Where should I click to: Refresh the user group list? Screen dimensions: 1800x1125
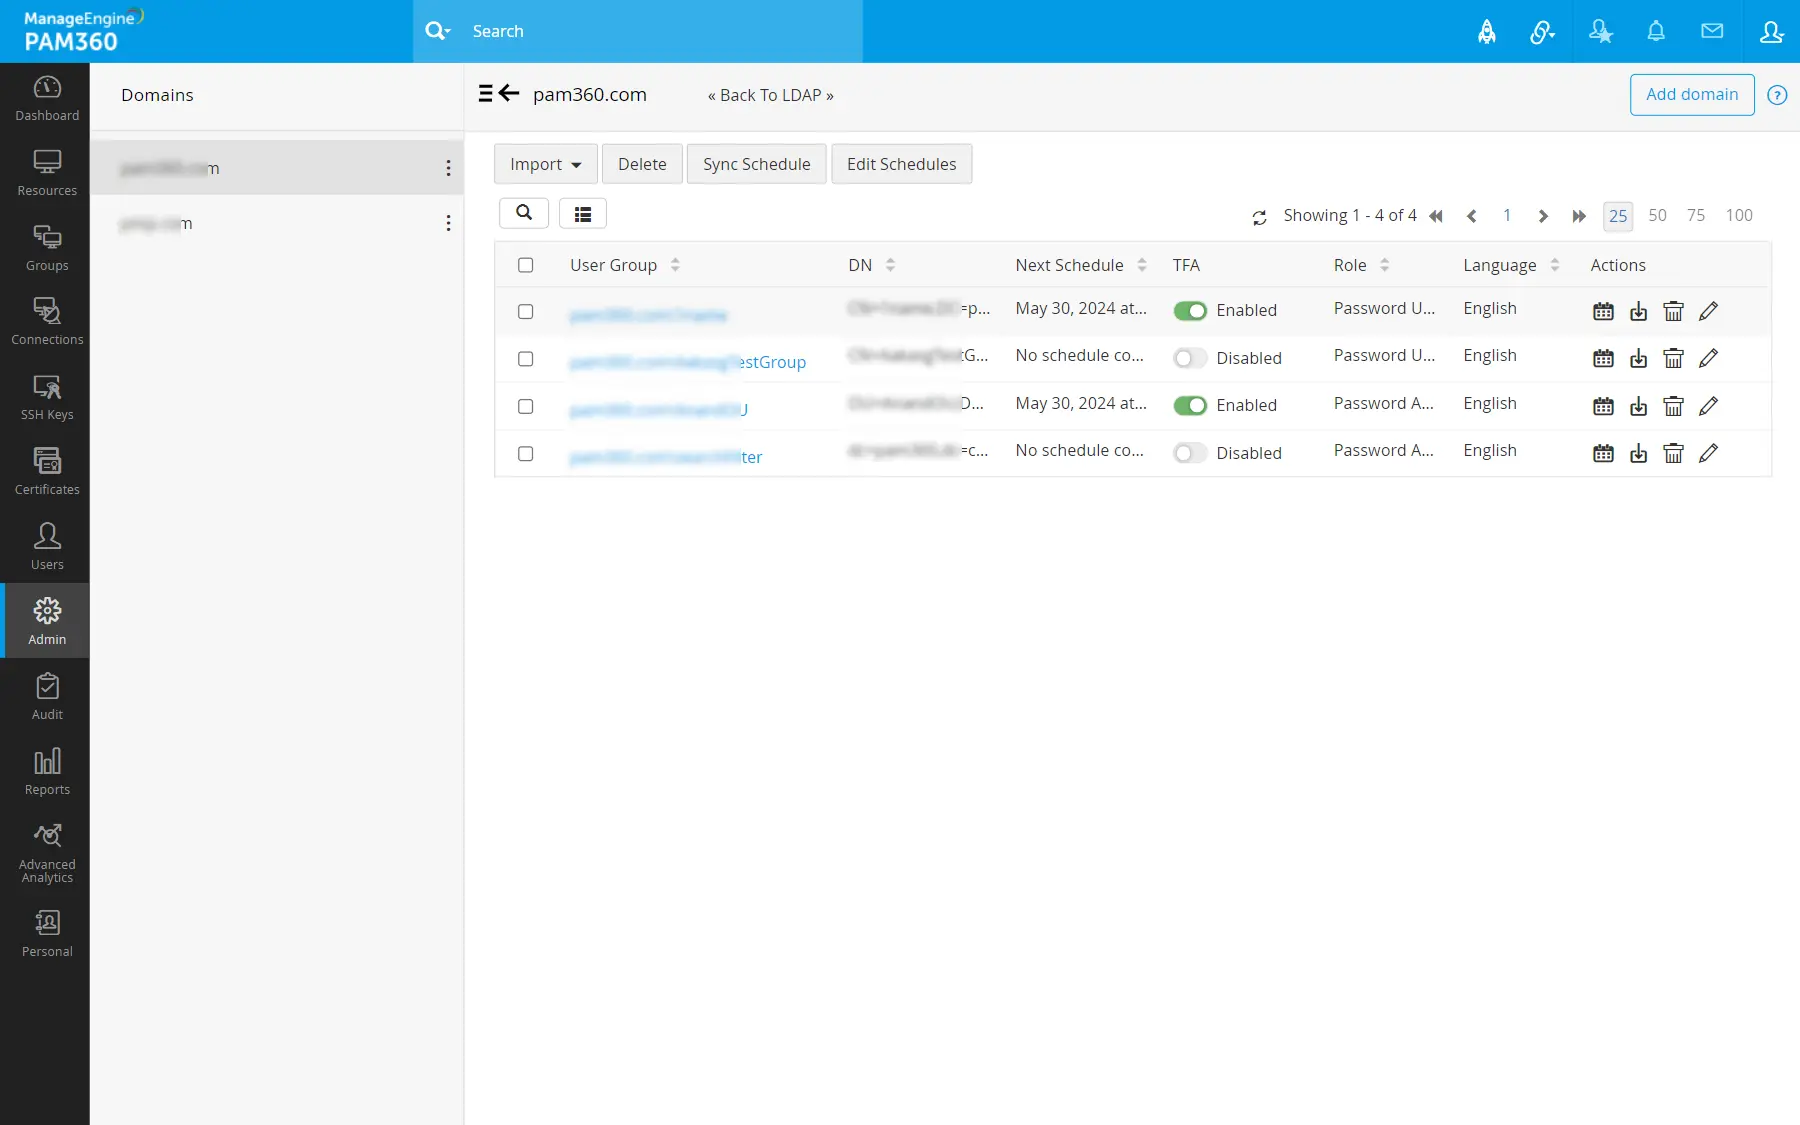tap(1259, 216)
